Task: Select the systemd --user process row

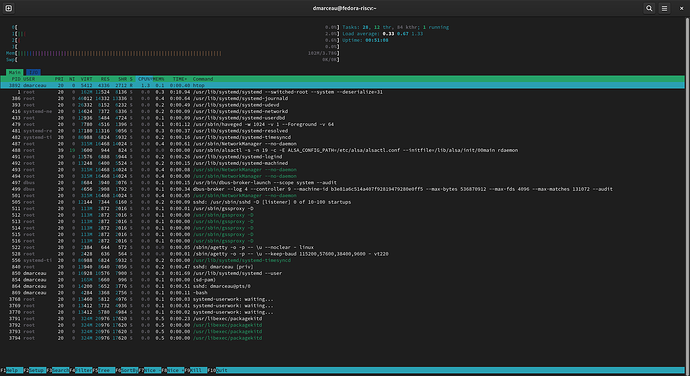Action: (x=342, y=273)
